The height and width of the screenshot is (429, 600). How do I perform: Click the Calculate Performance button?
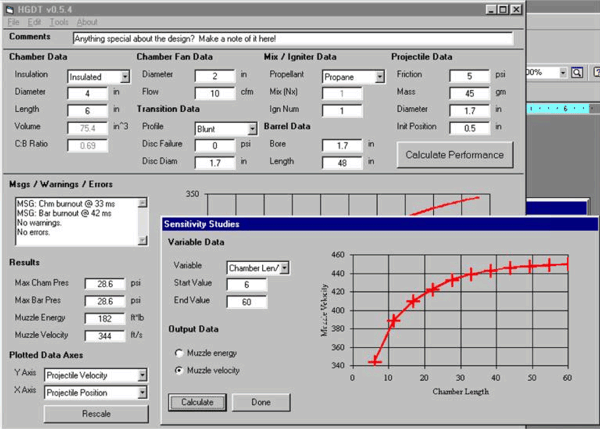point(455,155)
